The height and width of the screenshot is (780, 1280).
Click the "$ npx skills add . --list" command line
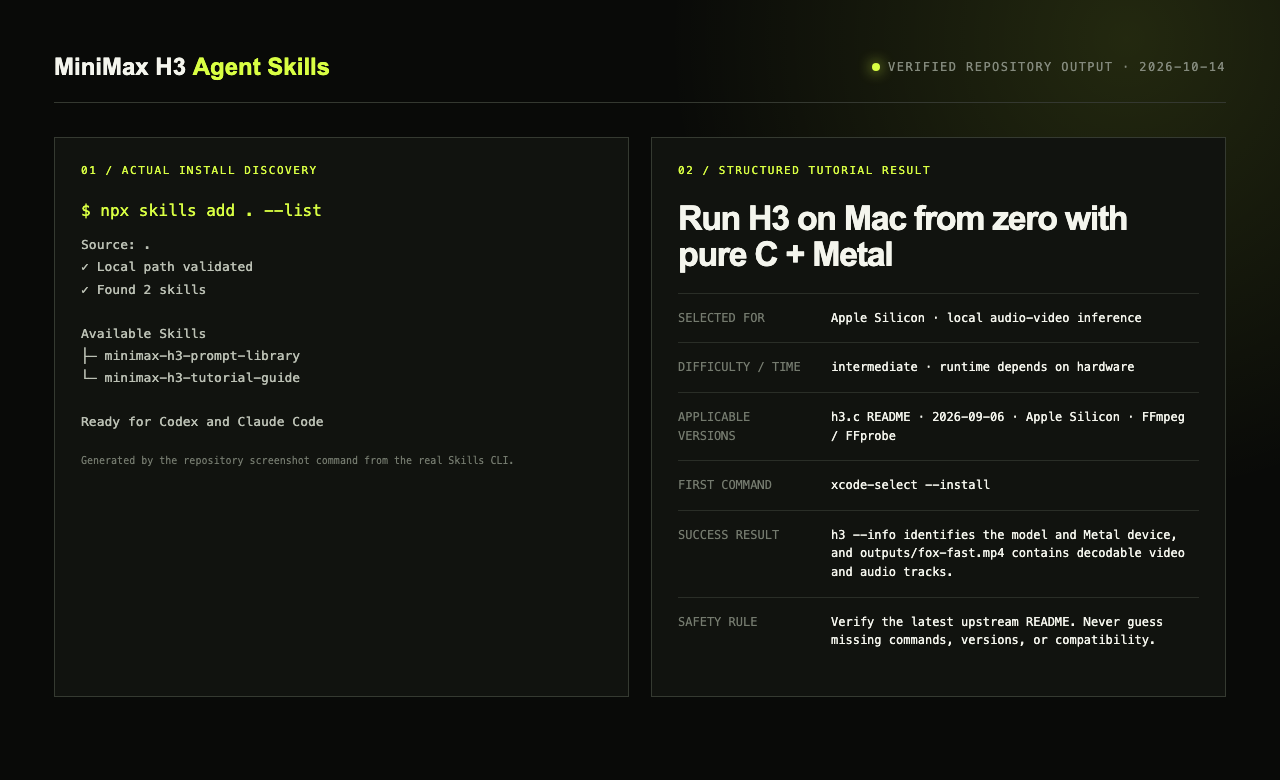coord(201,210)
